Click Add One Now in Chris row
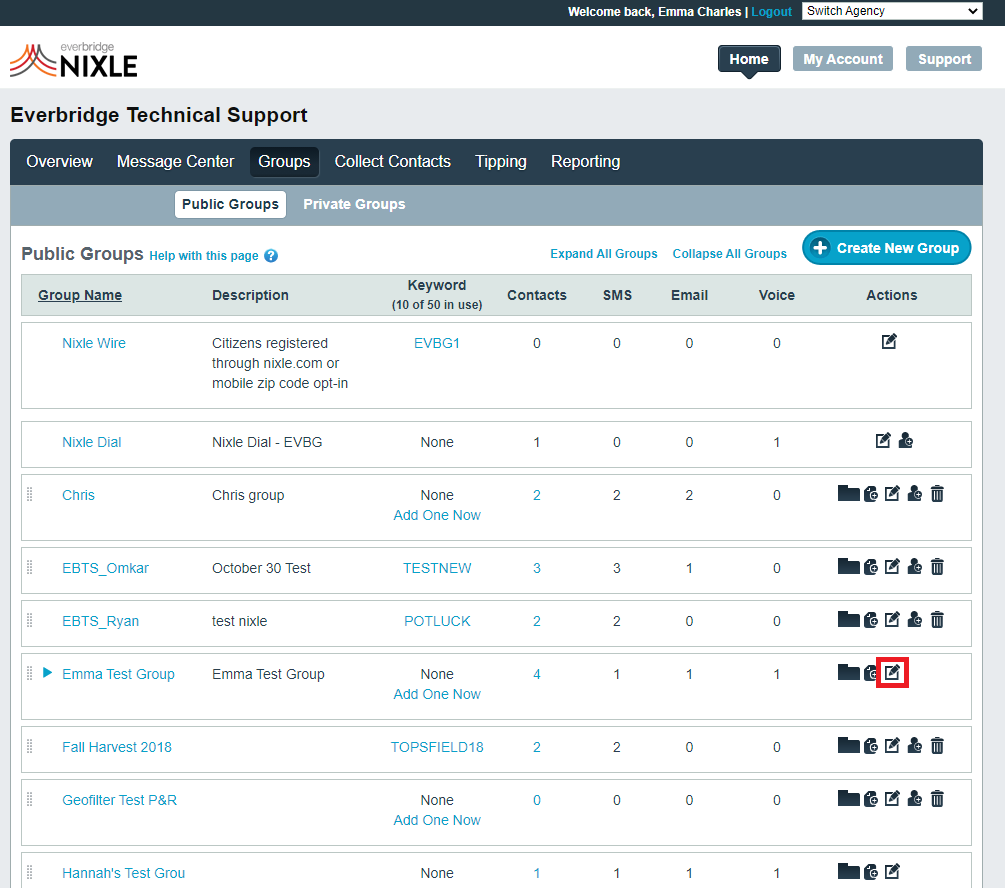The image size is (1005, 888). [x=437, y=515]
